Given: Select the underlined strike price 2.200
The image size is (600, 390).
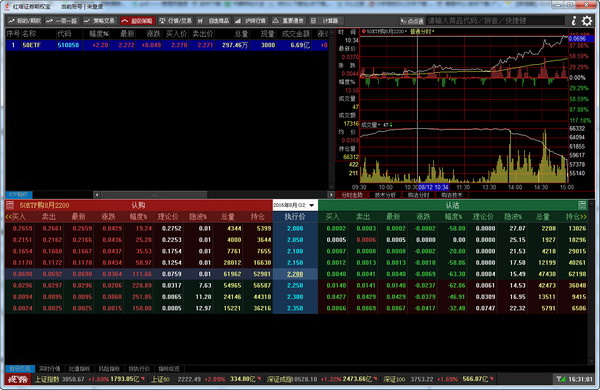Looking at the screenshot, I should [295, 274].
